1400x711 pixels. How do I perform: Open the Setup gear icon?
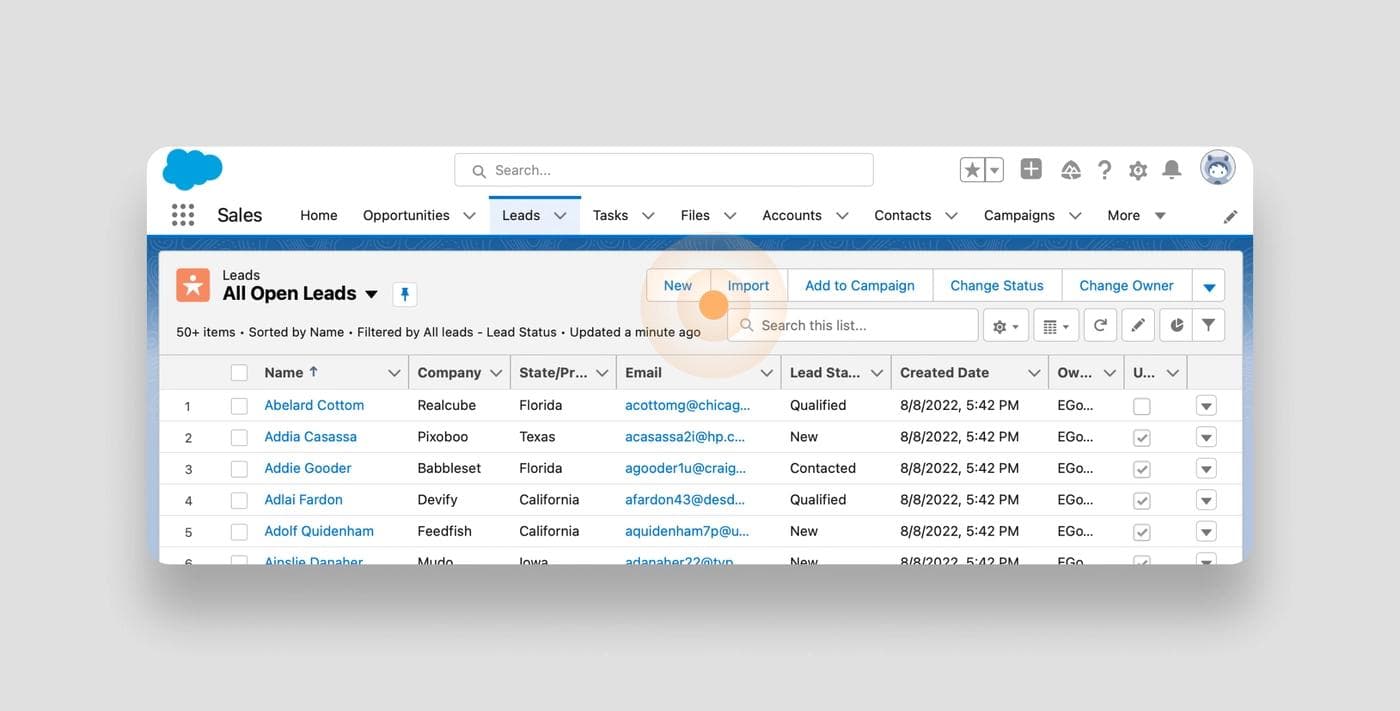[1138, 171]
